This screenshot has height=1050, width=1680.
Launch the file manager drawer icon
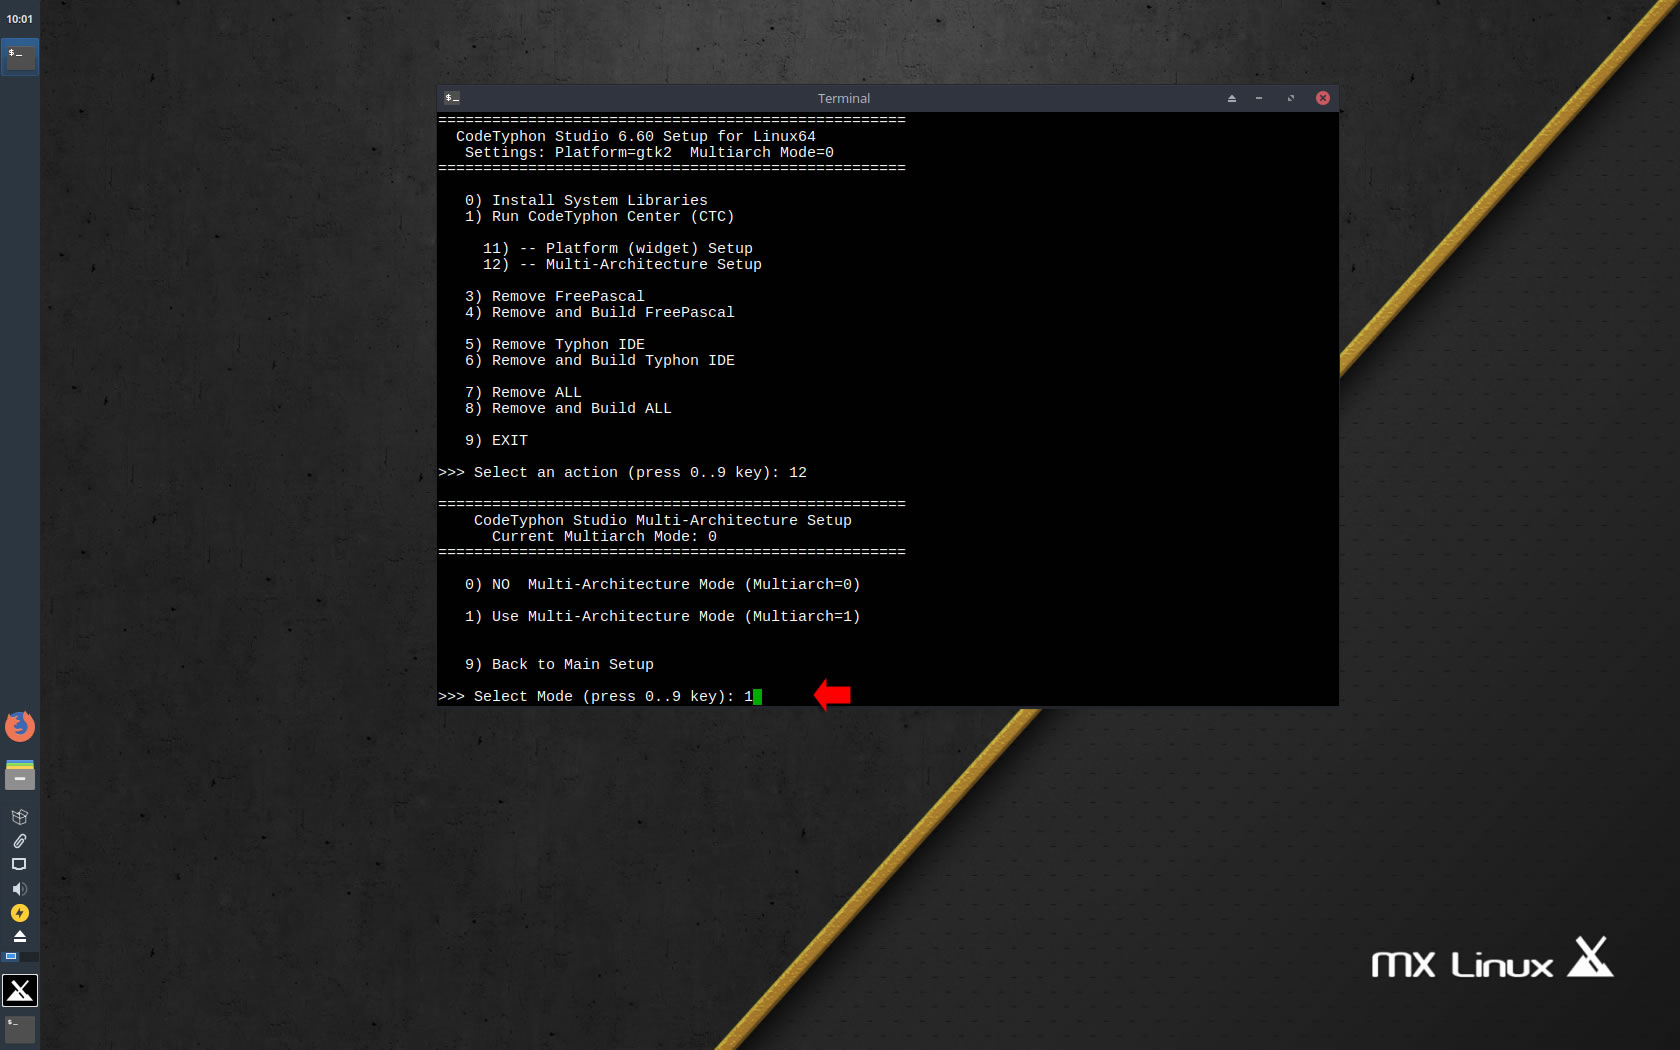click(x=20, y=775)
